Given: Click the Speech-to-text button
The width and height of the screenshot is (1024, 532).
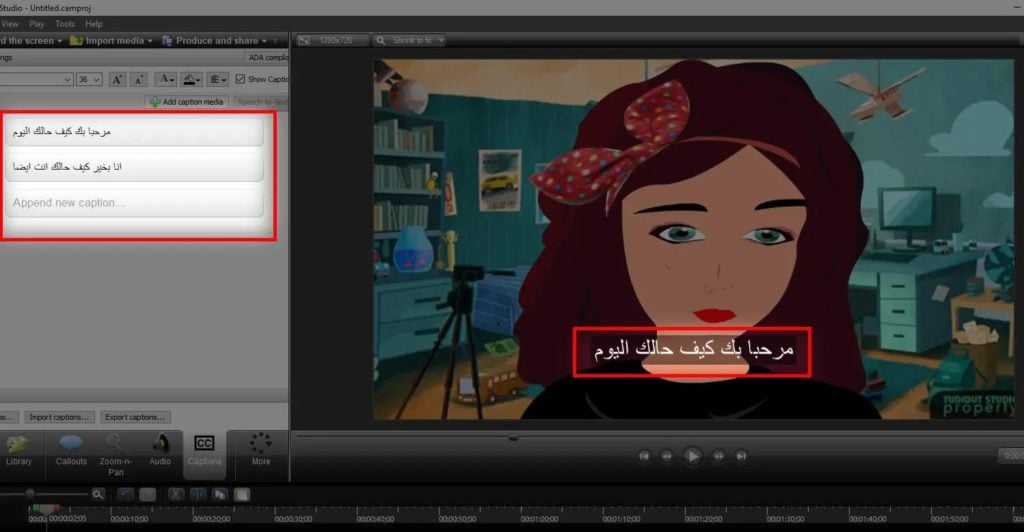Looking at the screenshot, I should tap(261, 102).
